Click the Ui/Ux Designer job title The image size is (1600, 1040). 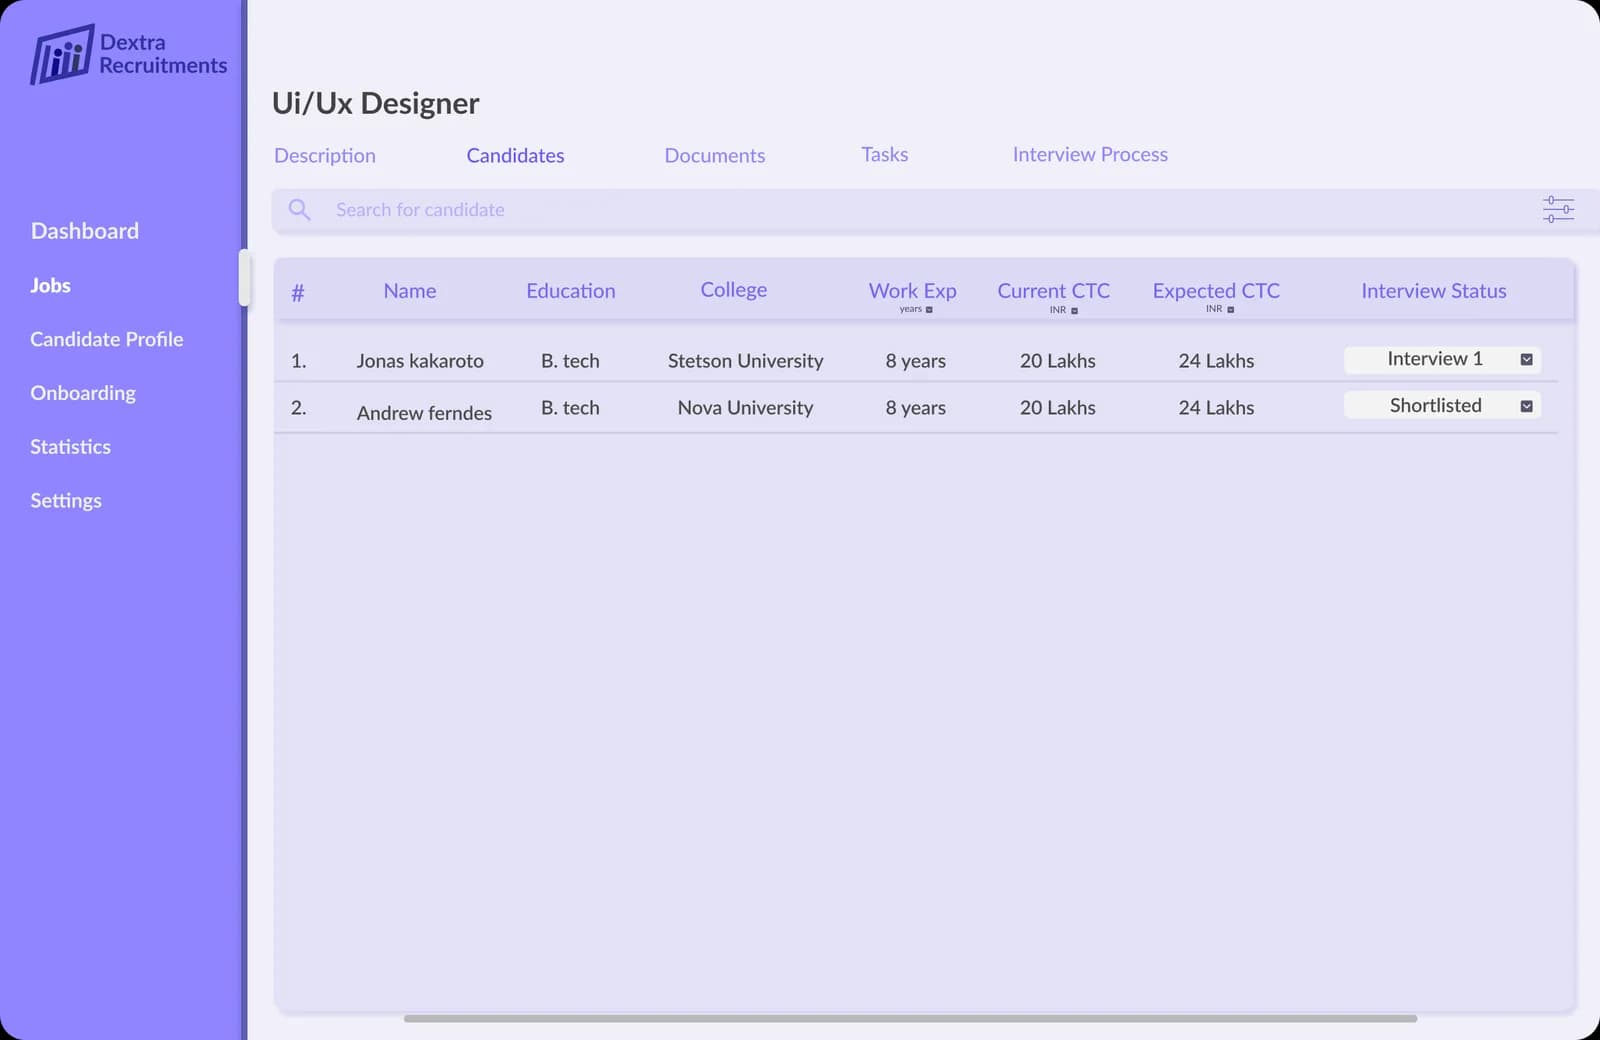[x=376, y=104]
